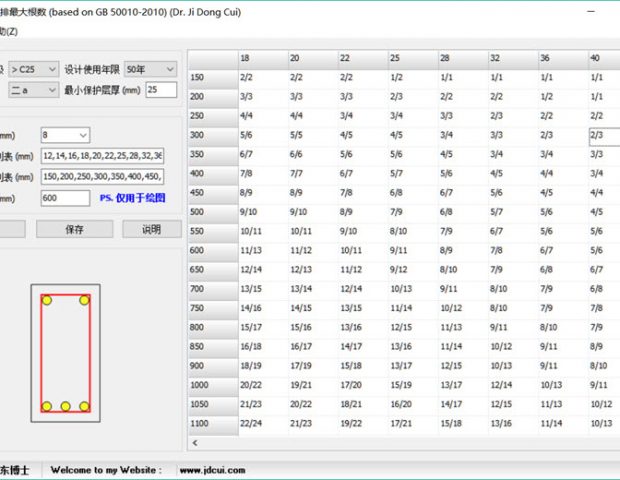Select the cell at row 300, column 40
This screenshot has width=620, height=480.
(603, 135)
